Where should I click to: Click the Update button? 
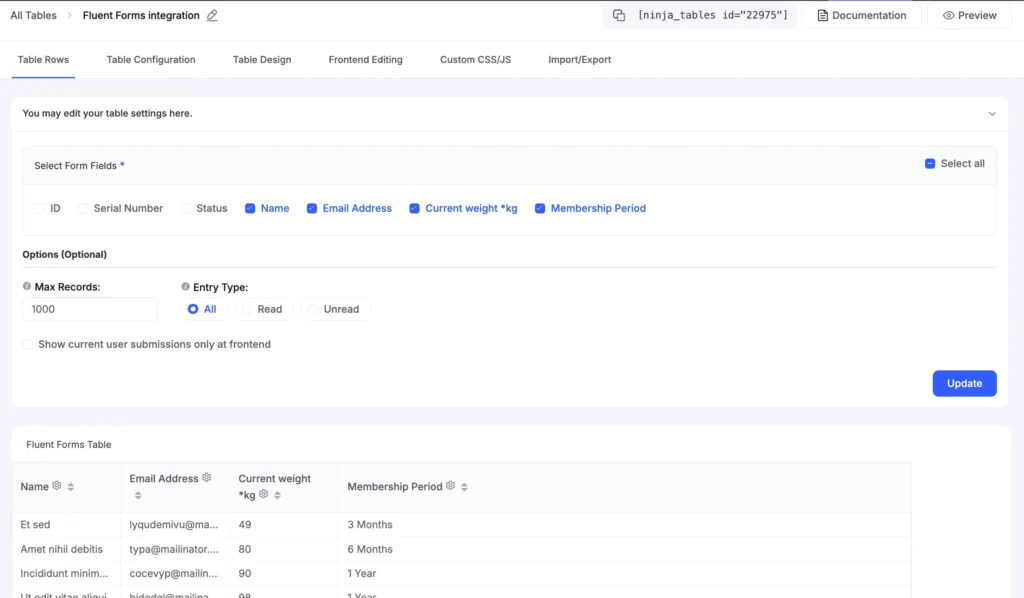[x=963, y=383]
